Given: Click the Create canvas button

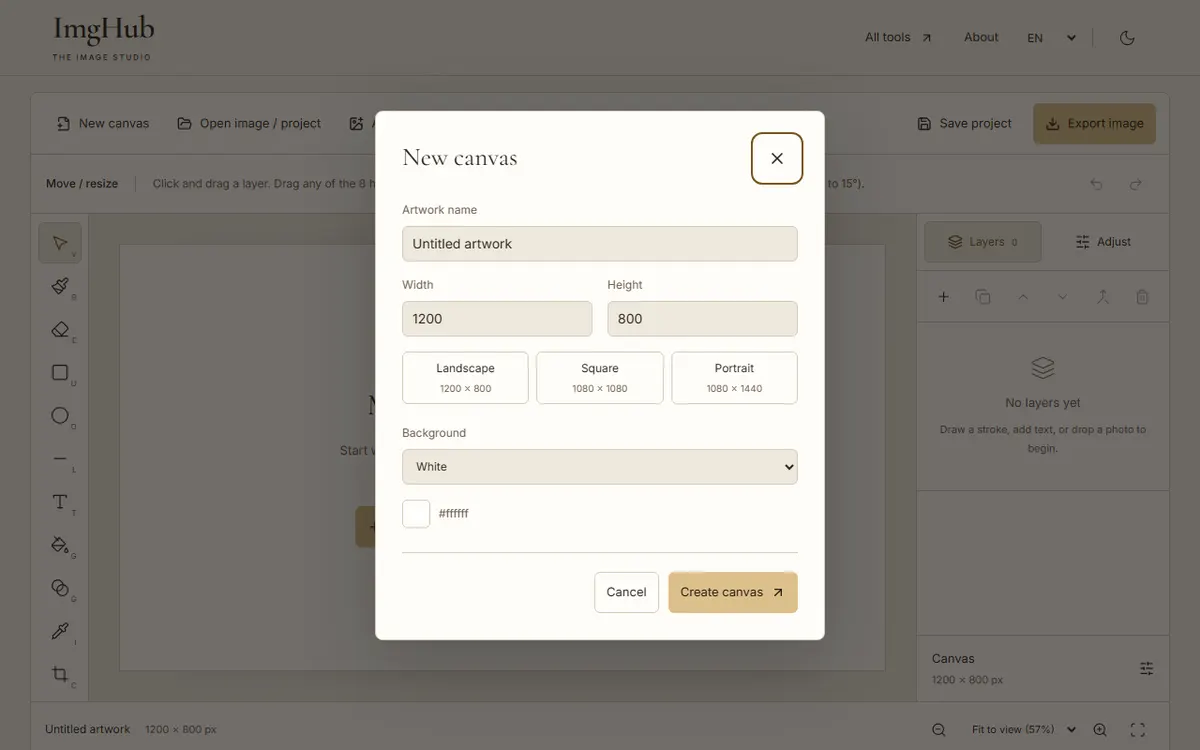Looking at the screenshot, I should [x=733, y=592].
